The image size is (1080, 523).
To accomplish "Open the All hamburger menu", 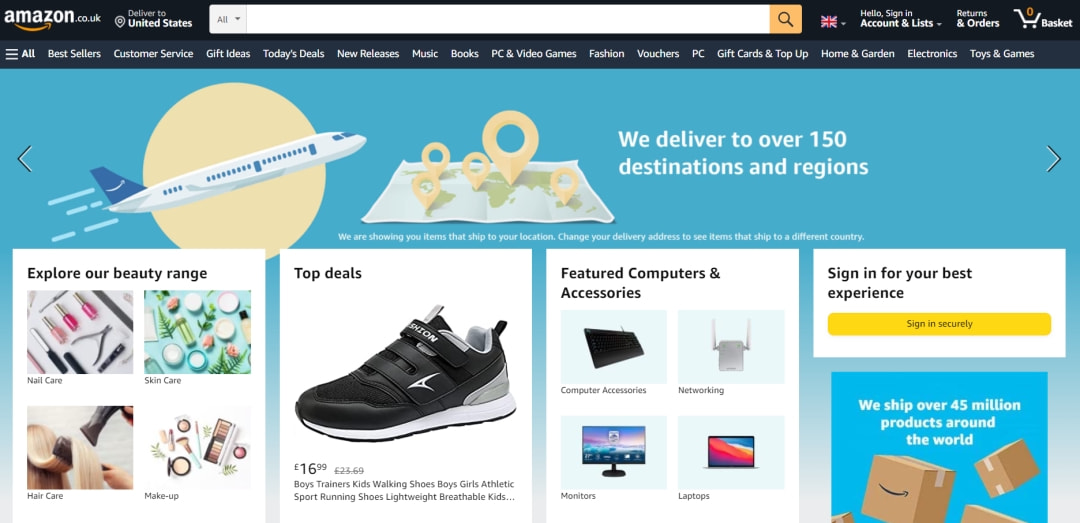I will tap(20, 54).
